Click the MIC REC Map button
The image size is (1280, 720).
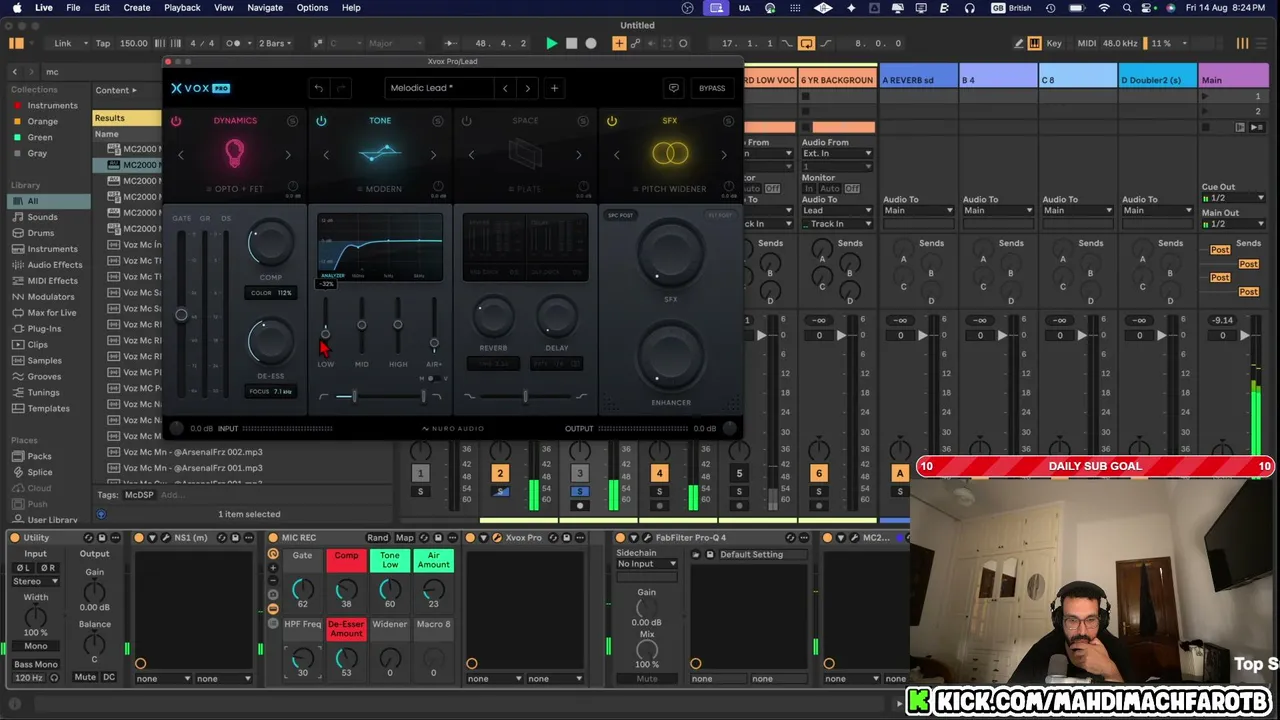[x=405, y=538]
